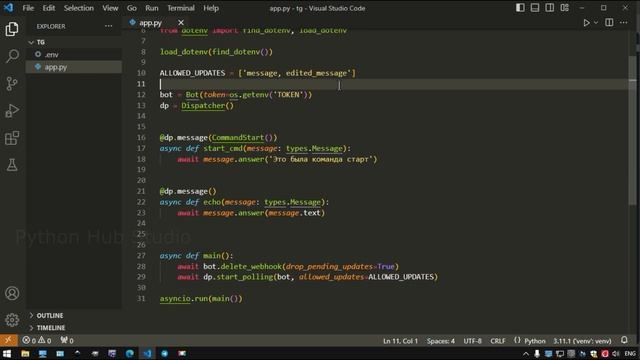Open the Go menu
Screen dimensions: 640x360
pyautogui.click(x=131, y=8)
